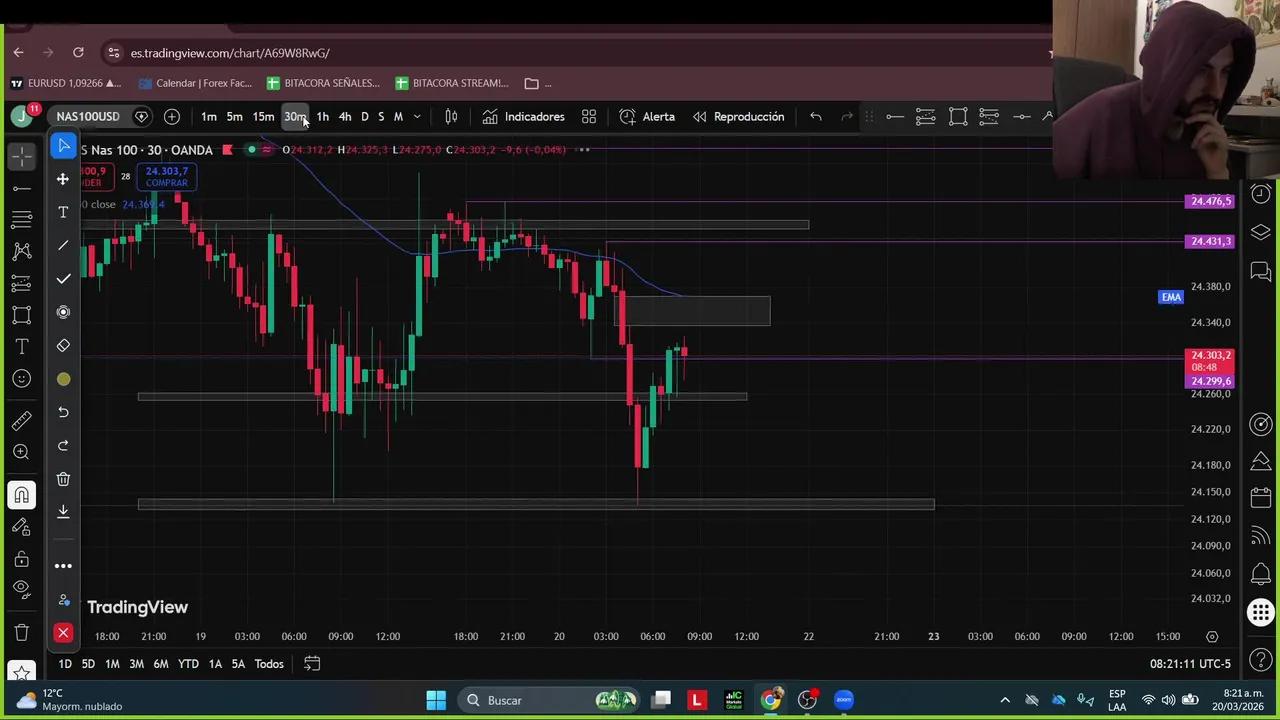Change the interval to 4h

pos(345,117)
